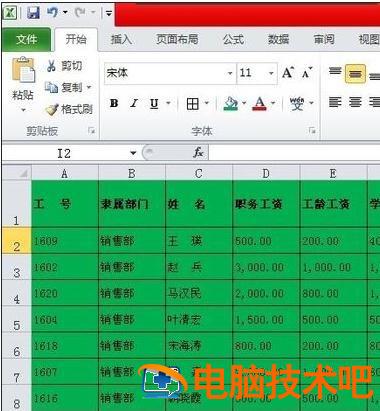This screenshot has height=411, width=380.
Task: Click the Save icon in quick access toolbar
Action: 33,13
